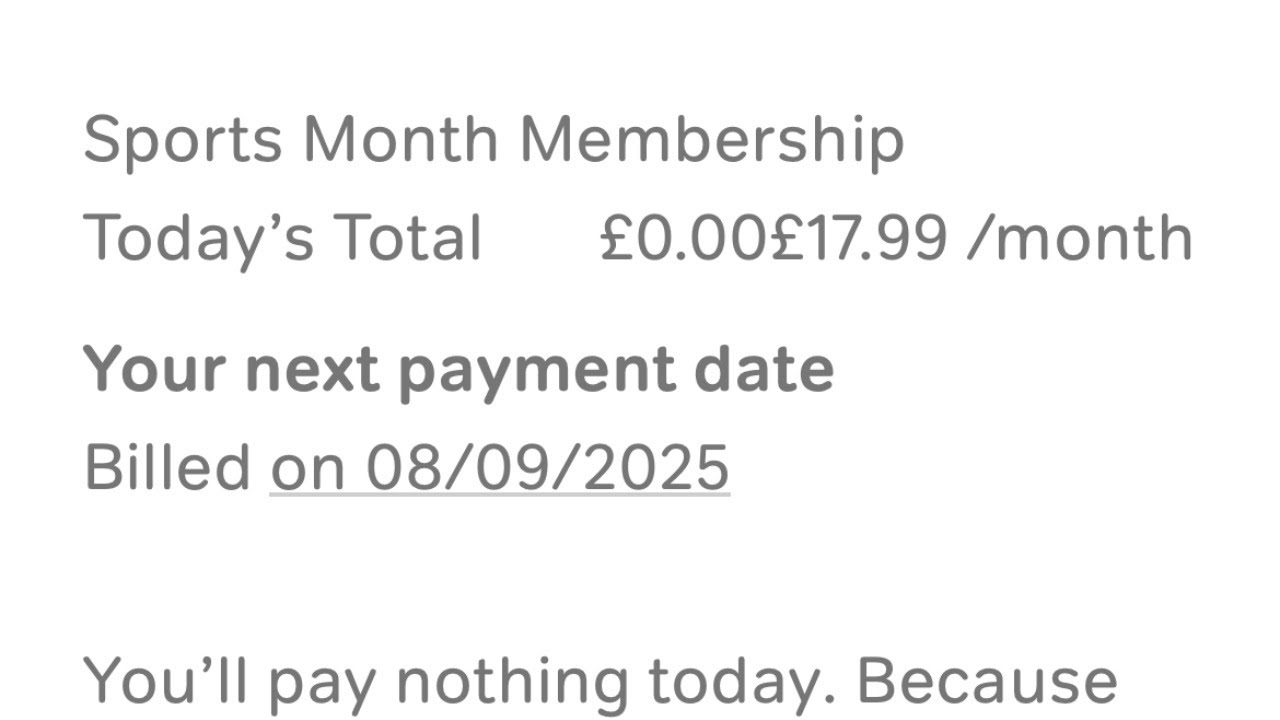Click the word "nothing" in the bottom line

(x=512, y=682)
